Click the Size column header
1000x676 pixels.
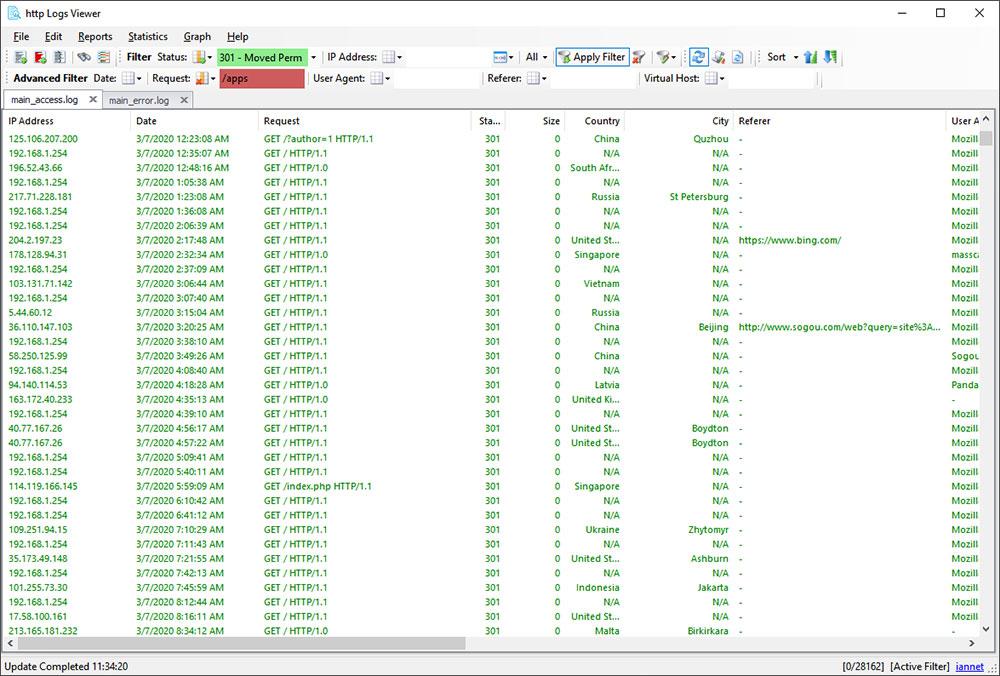(x=536, y=121)
